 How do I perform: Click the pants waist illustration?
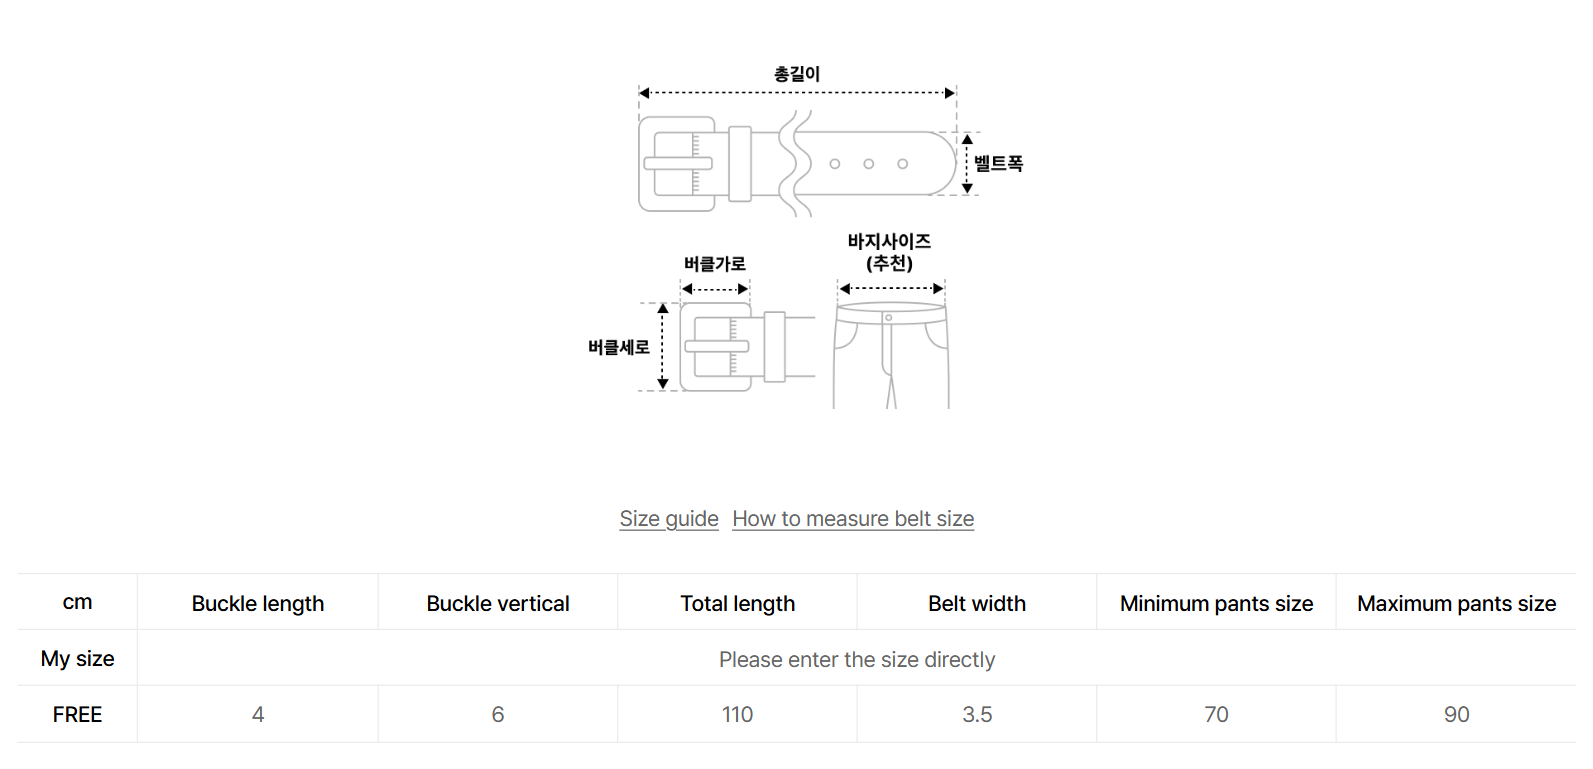point(891,355)
